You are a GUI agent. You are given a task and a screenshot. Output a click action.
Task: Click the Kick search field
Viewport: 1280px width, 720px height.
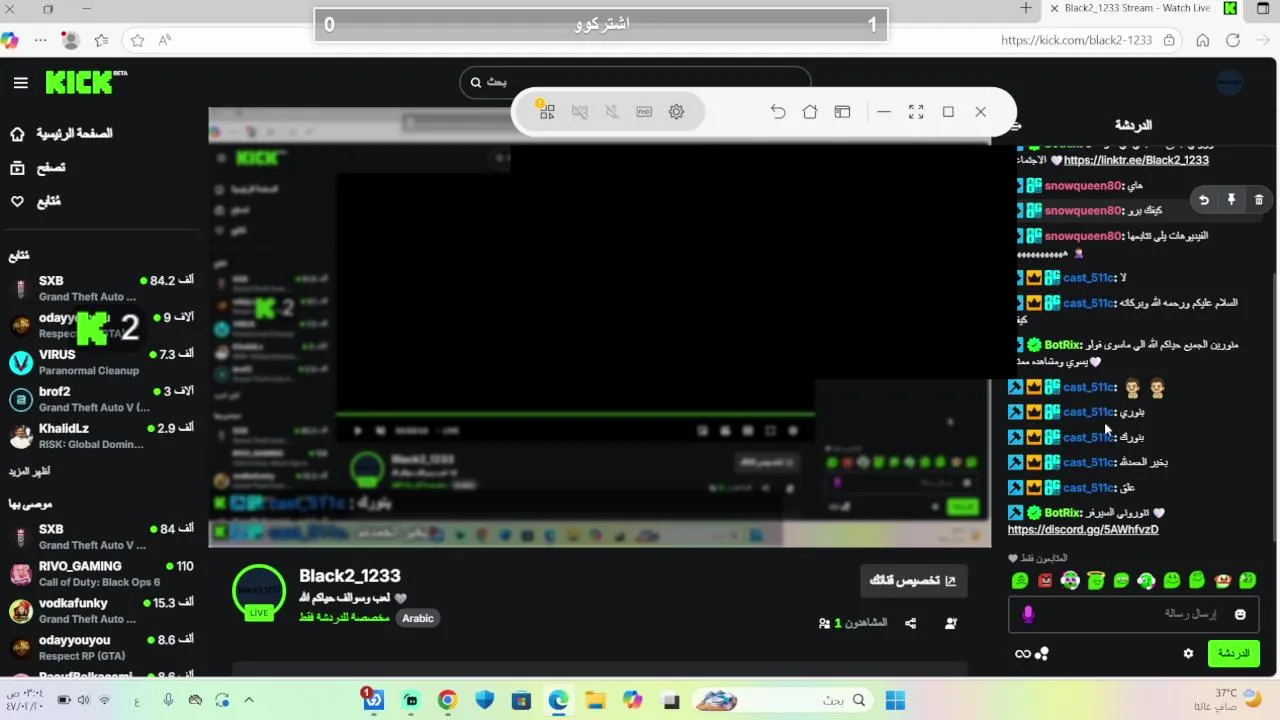click(x=635, y=82)
